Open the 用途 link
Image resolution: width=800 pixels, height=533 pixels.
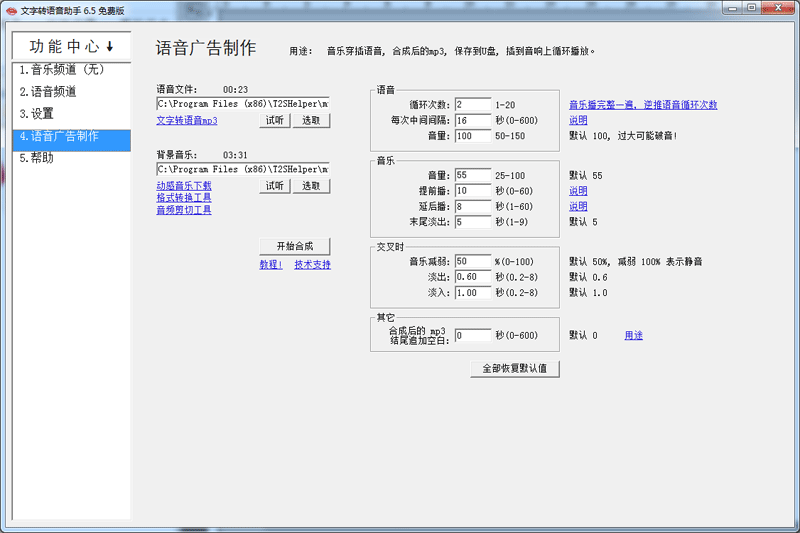634,335
